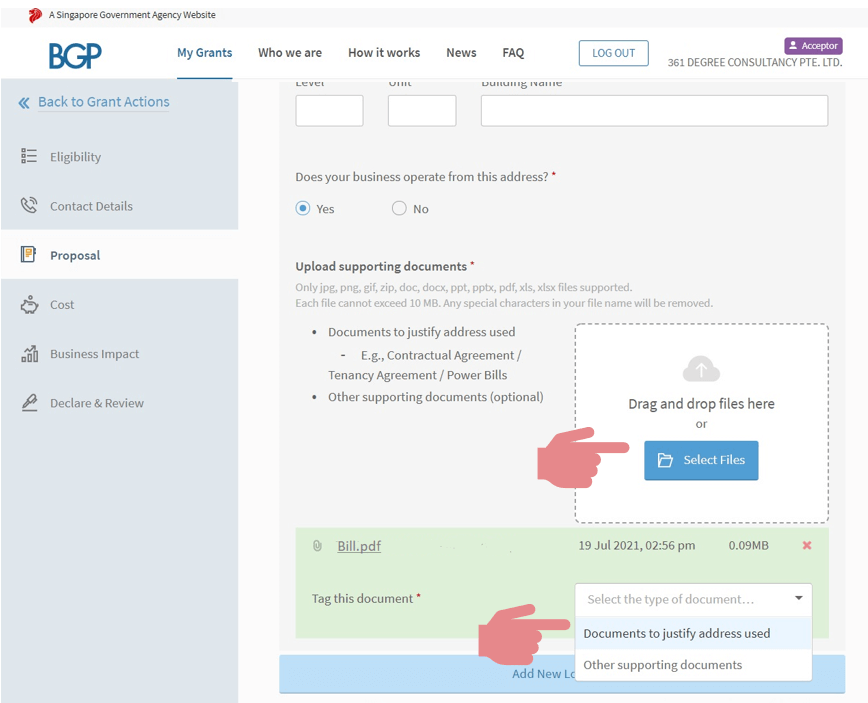Choose Other supporting documents option
The width and height of the screenshot is (868, 703).
[x=662, y=665]
